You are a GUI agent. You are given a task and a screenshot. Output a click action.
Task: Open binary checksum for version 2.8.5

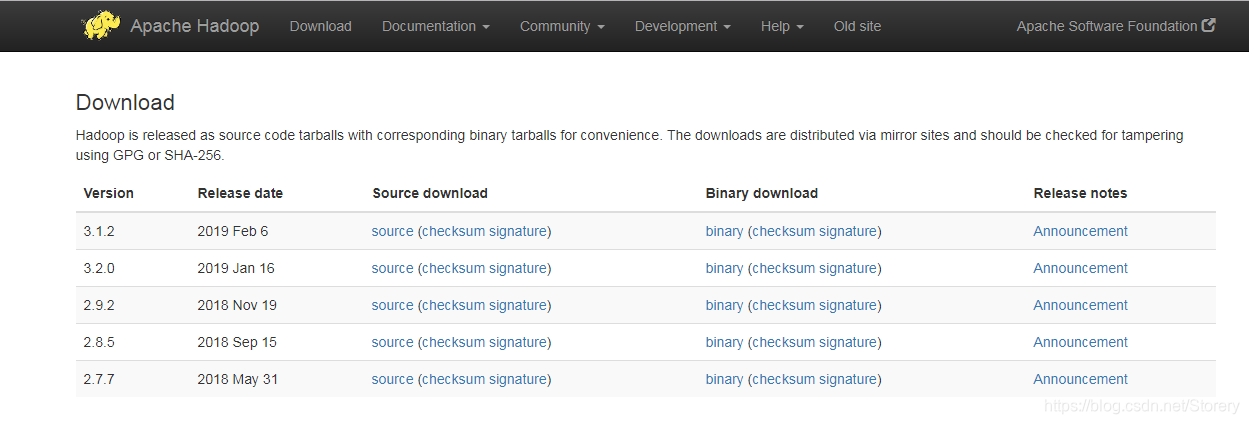pyautogui.click(x=784, y=342)
